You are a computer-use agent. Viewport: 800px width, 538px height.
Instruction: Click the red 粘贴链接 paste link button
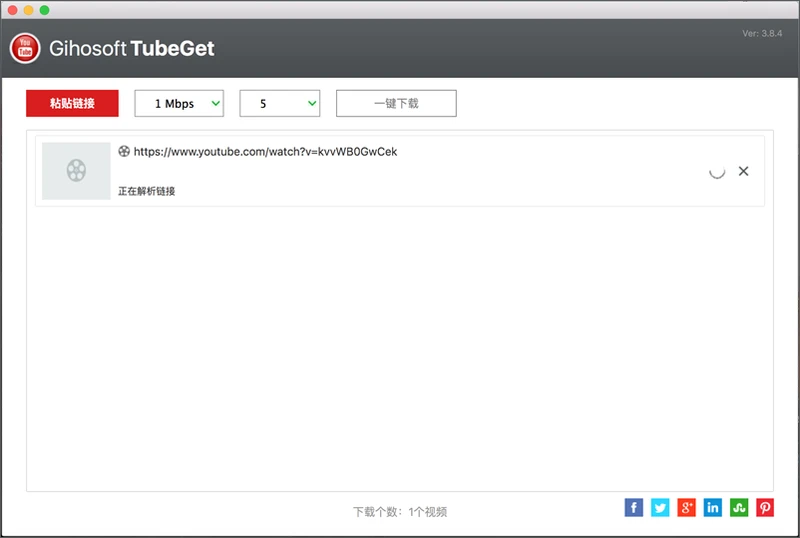click(72, 104)
